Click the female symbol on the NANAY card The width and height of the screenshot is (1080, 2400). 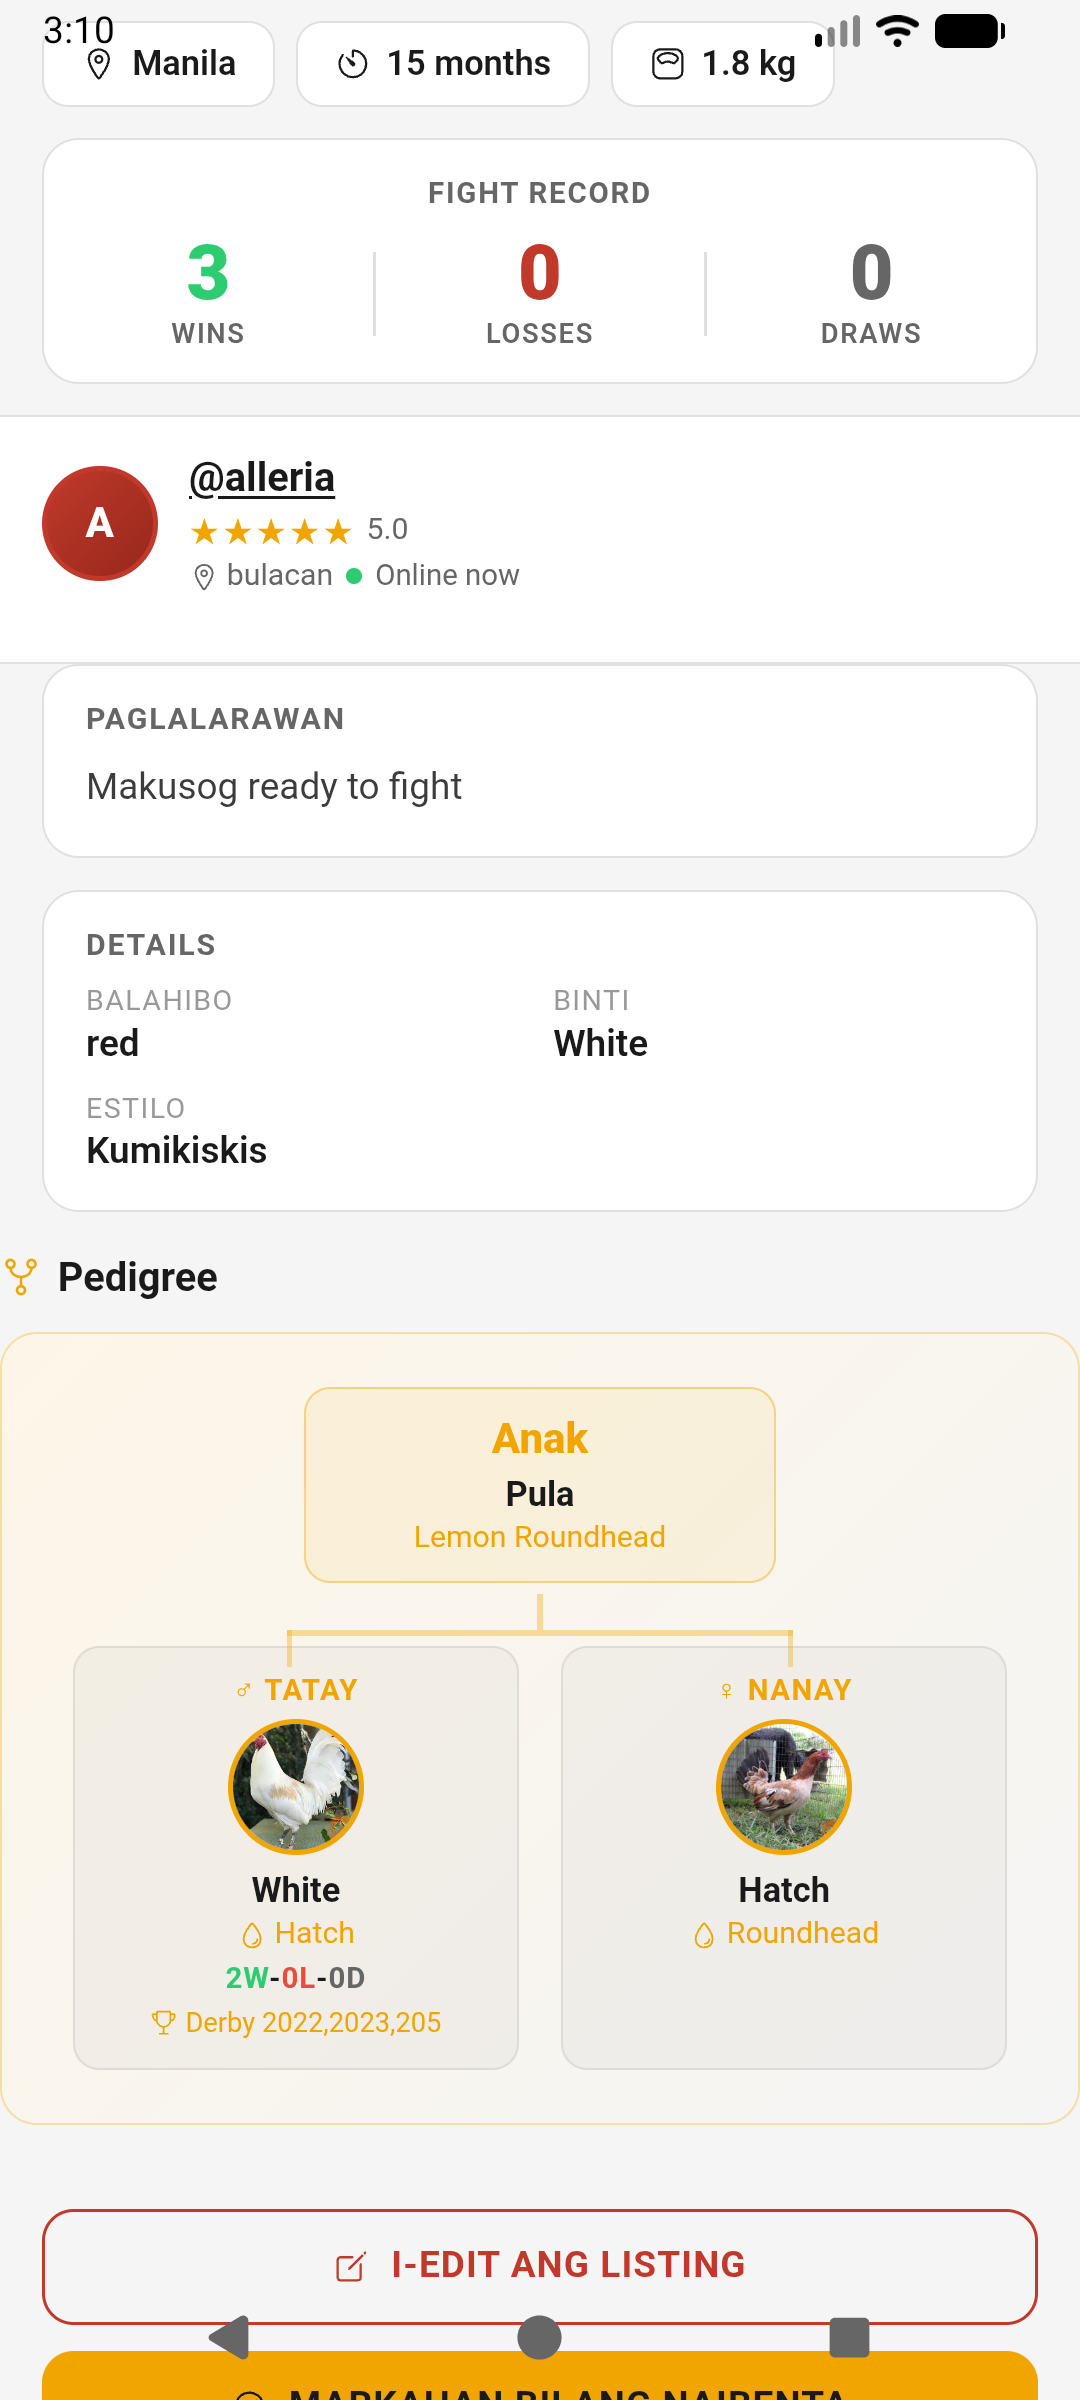(725, 1689)
